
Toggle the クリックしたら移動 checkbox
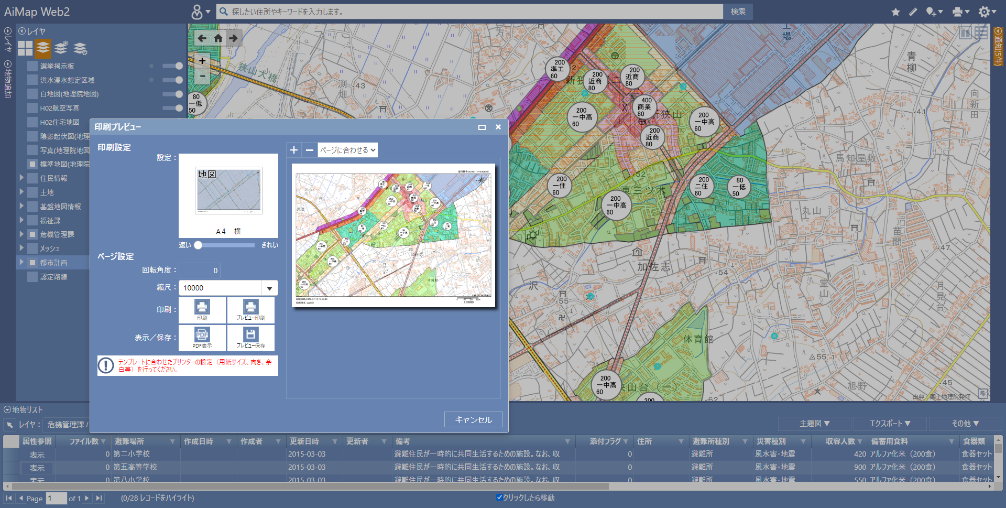coord(501,497)
